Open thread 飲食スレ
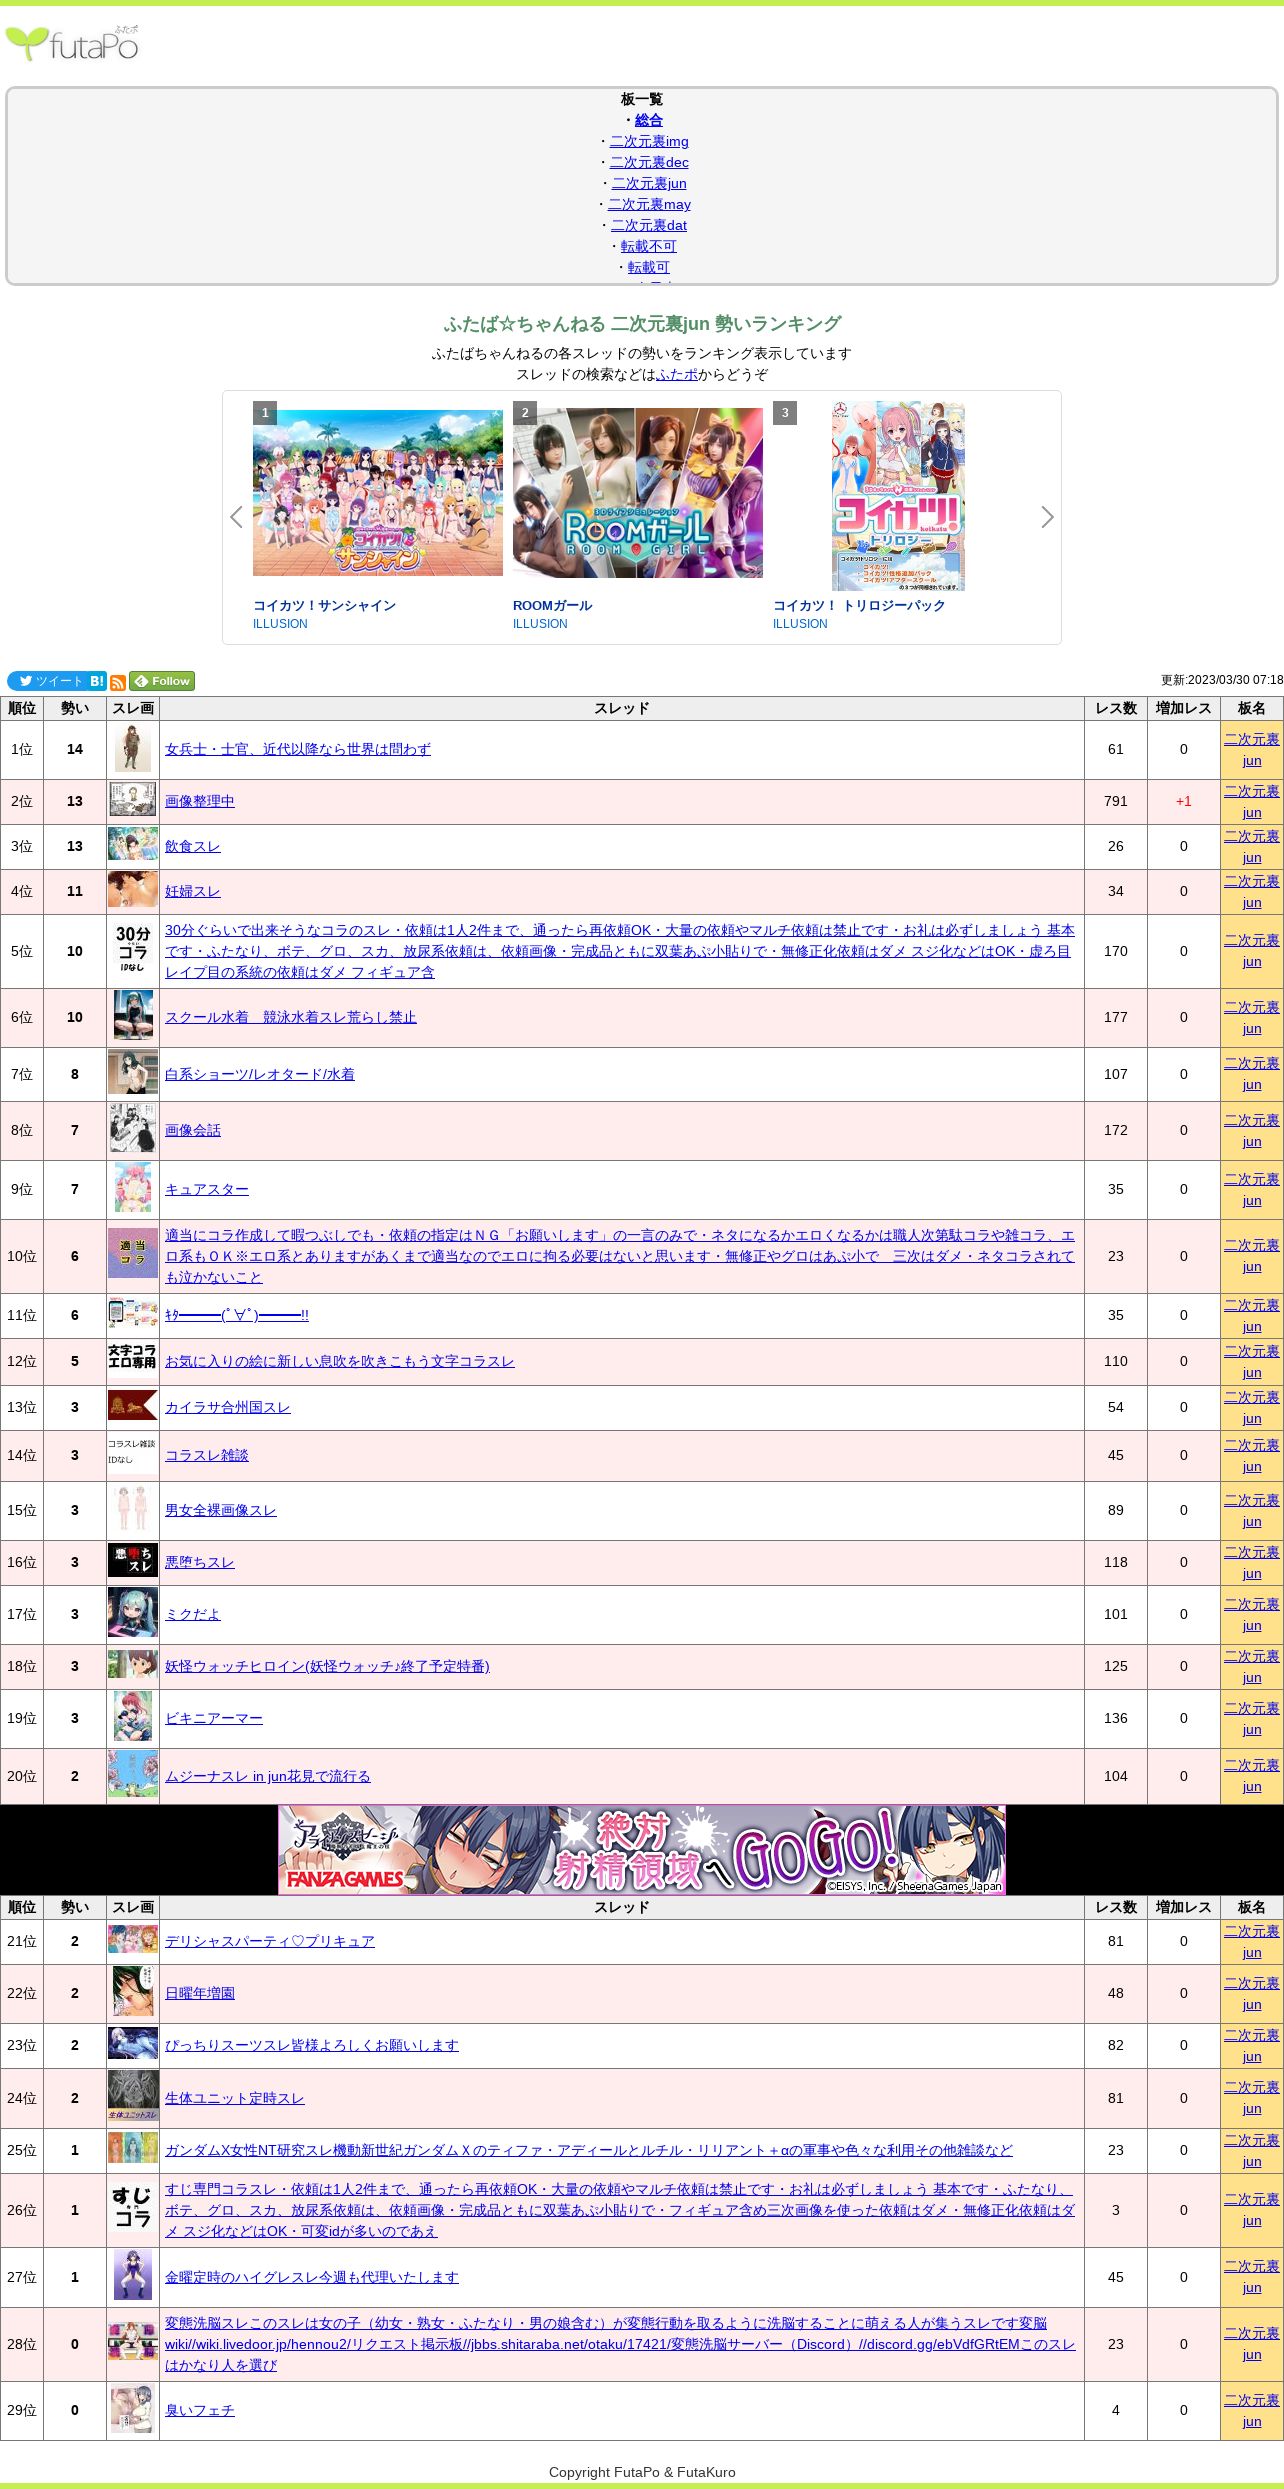This screenshot has width=1284, height=2489. pos(193,846)
